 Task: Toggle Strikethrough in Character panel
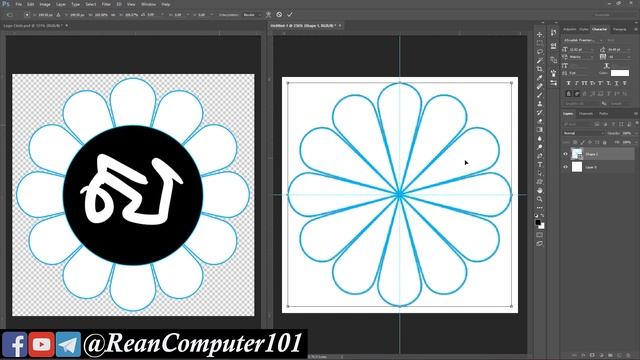click(624, 83)
